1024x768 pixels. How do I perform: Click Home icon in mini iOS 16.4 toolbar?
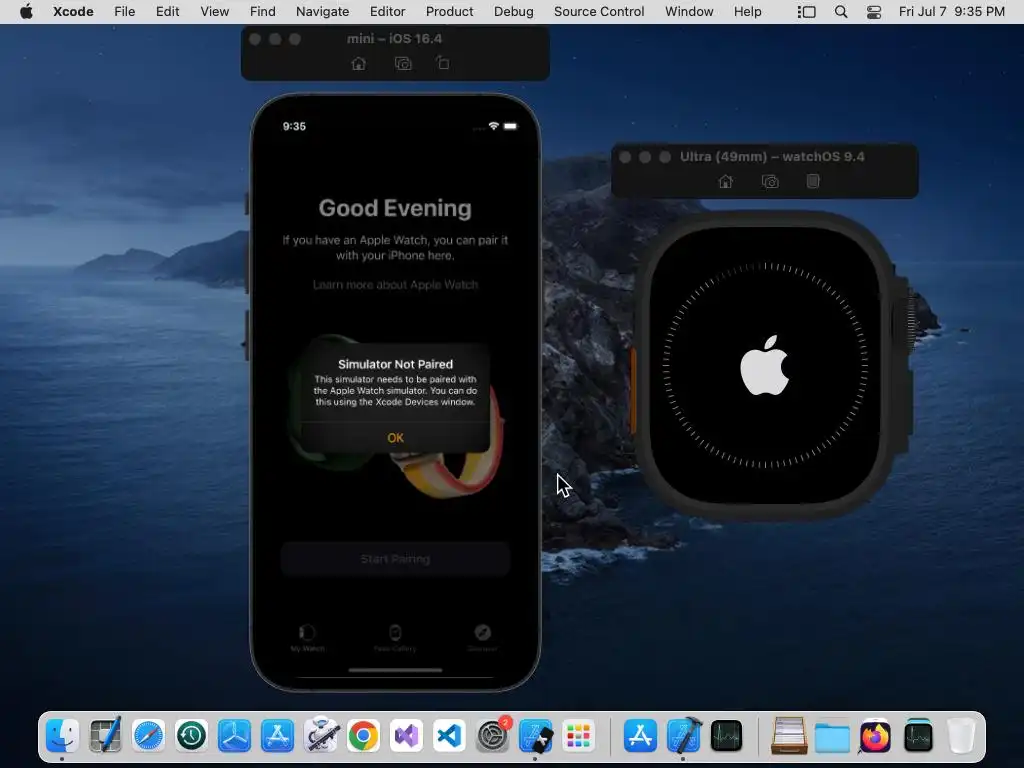coord(359,63)
